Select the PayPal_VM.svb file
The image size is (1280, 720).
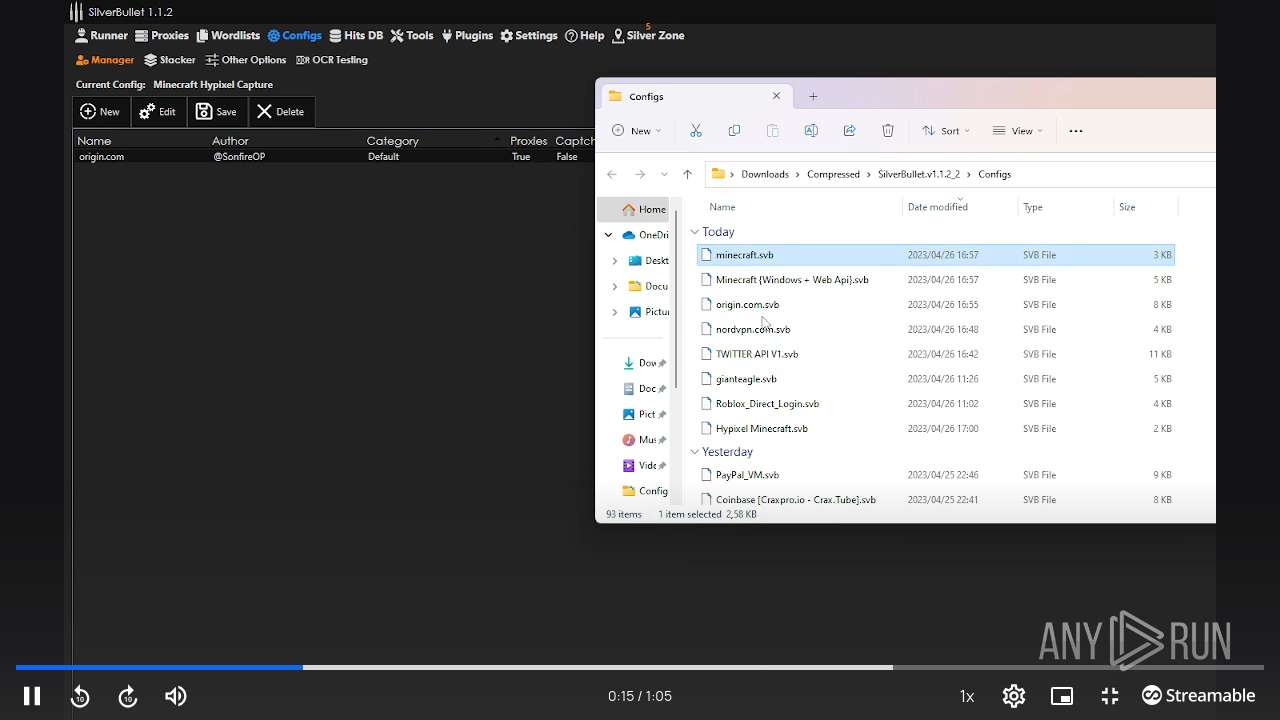(x=935, y=475)
